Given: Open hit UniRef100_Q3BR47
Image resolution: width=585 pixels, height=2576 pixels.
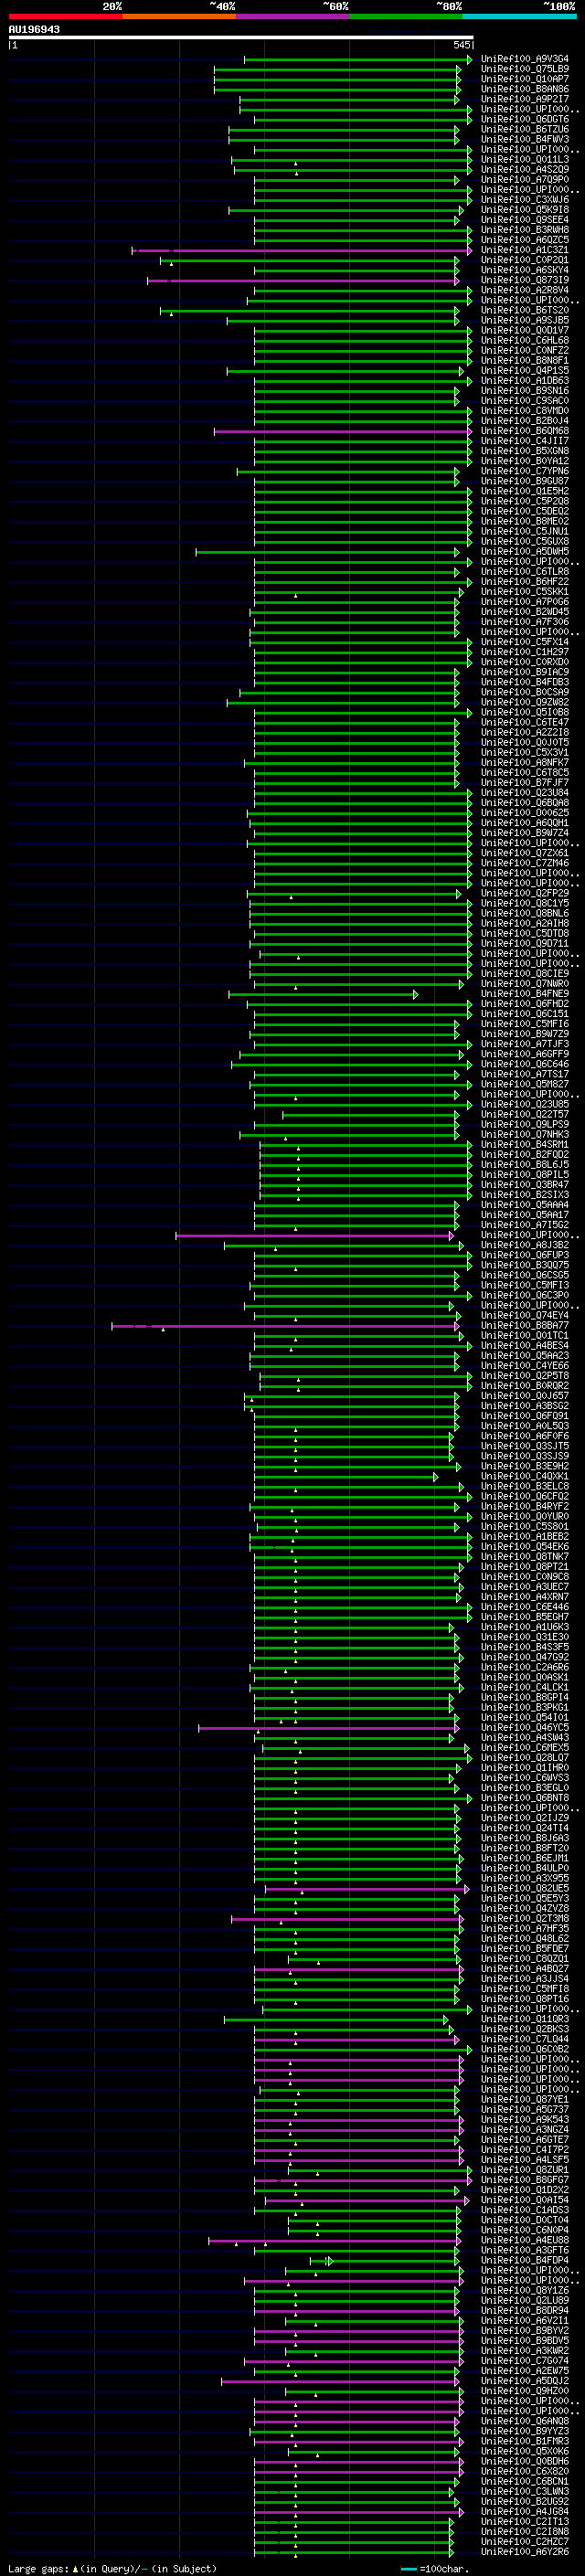Looking at the screenshot, I should [525, 1185].
